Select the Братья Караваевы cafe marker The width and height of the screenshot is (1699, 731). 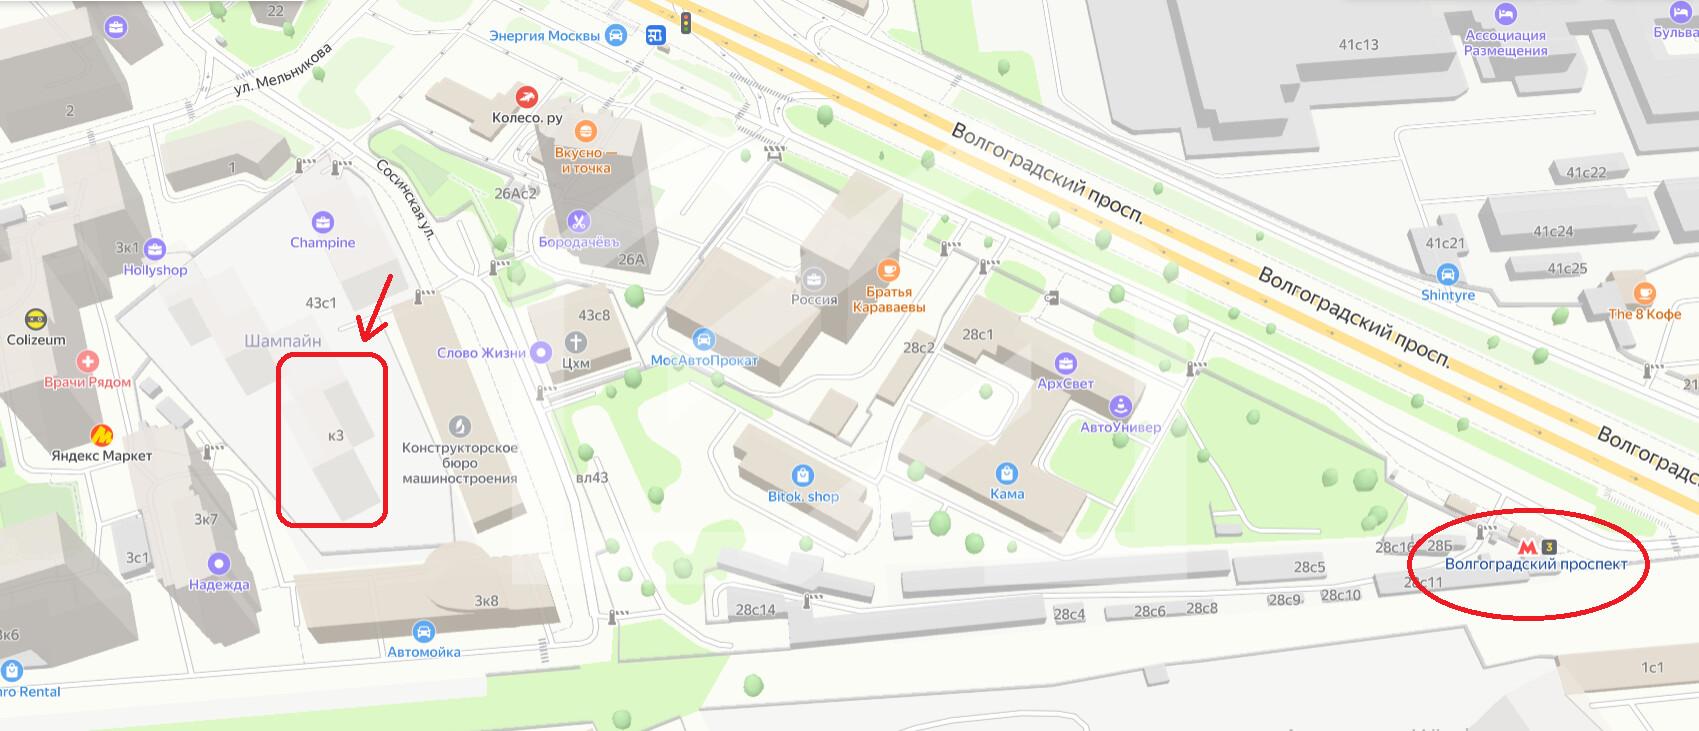(888, 270)
